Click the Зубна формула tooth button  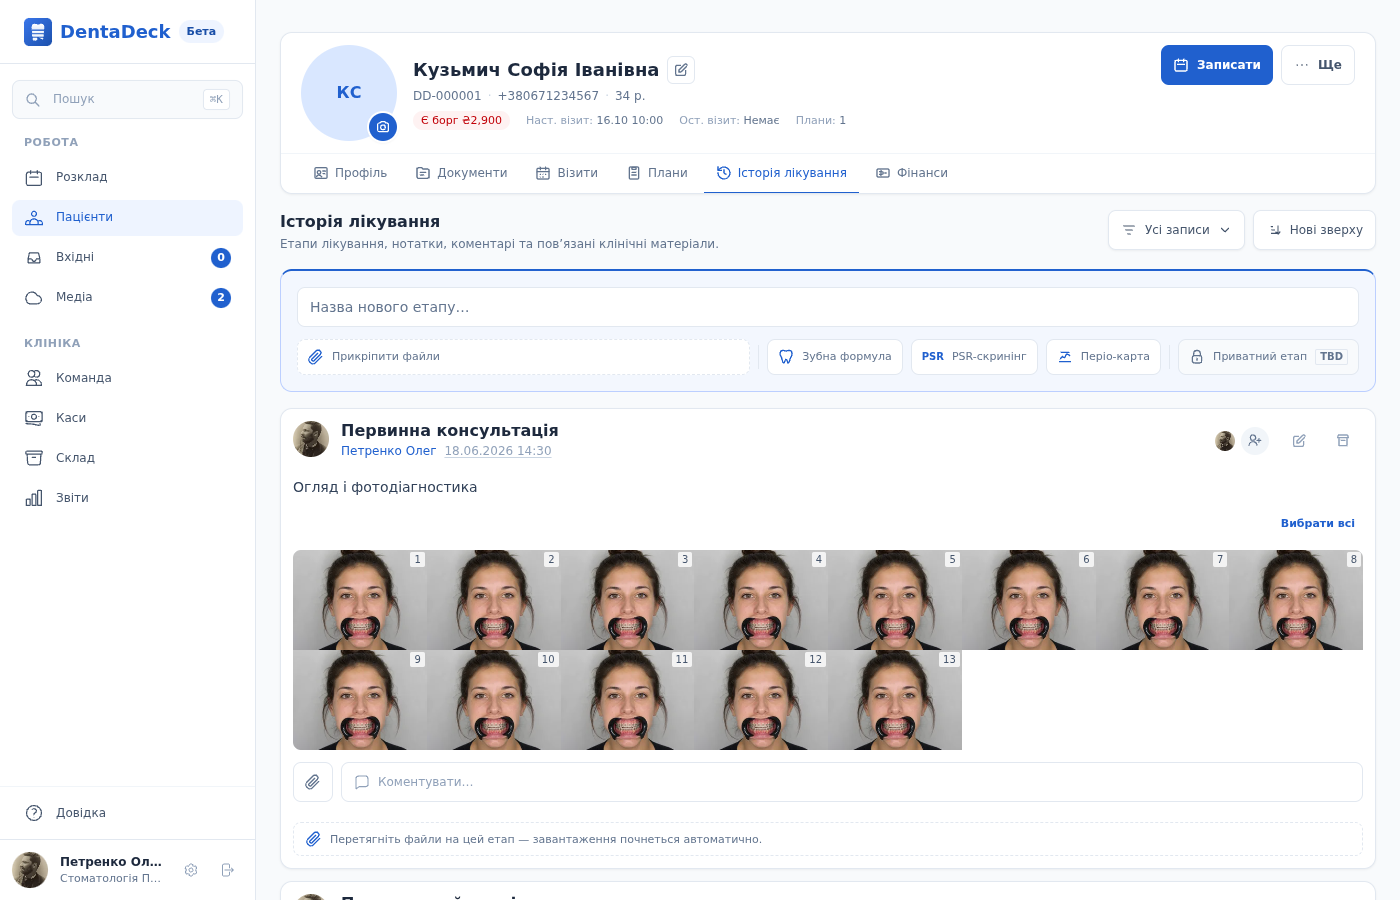click(835, 357)
